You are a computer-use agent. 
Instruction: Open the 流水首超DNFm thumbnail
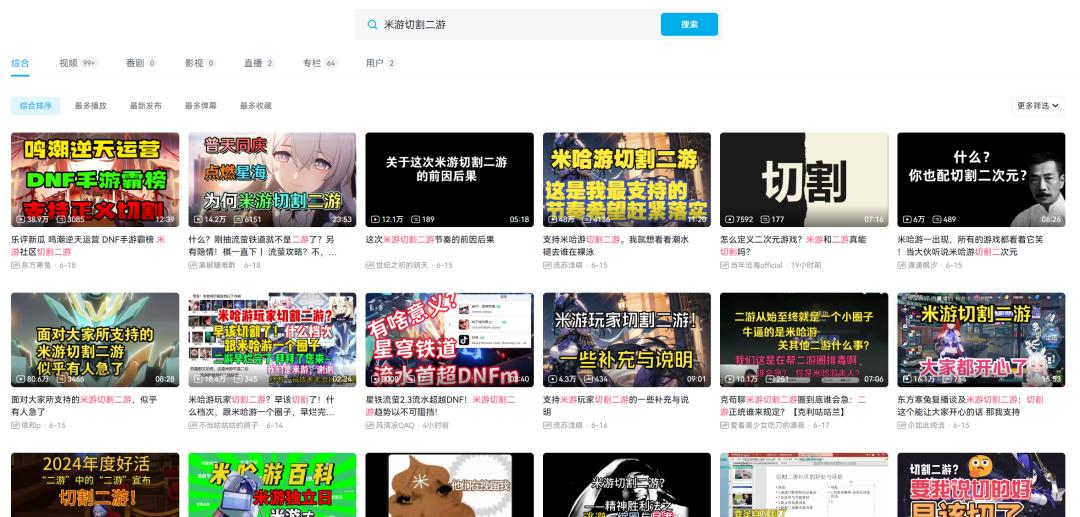(x=450, y=340)
